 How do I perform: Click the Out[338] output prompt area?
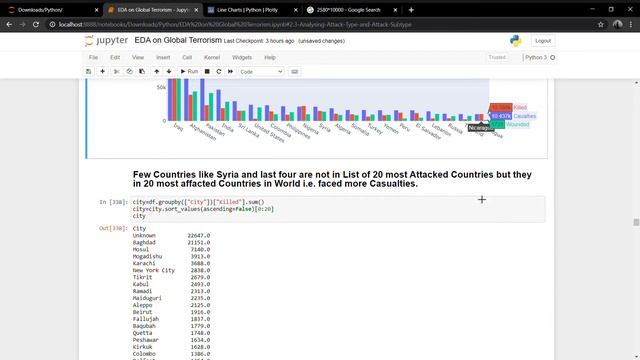click(113, 228)
